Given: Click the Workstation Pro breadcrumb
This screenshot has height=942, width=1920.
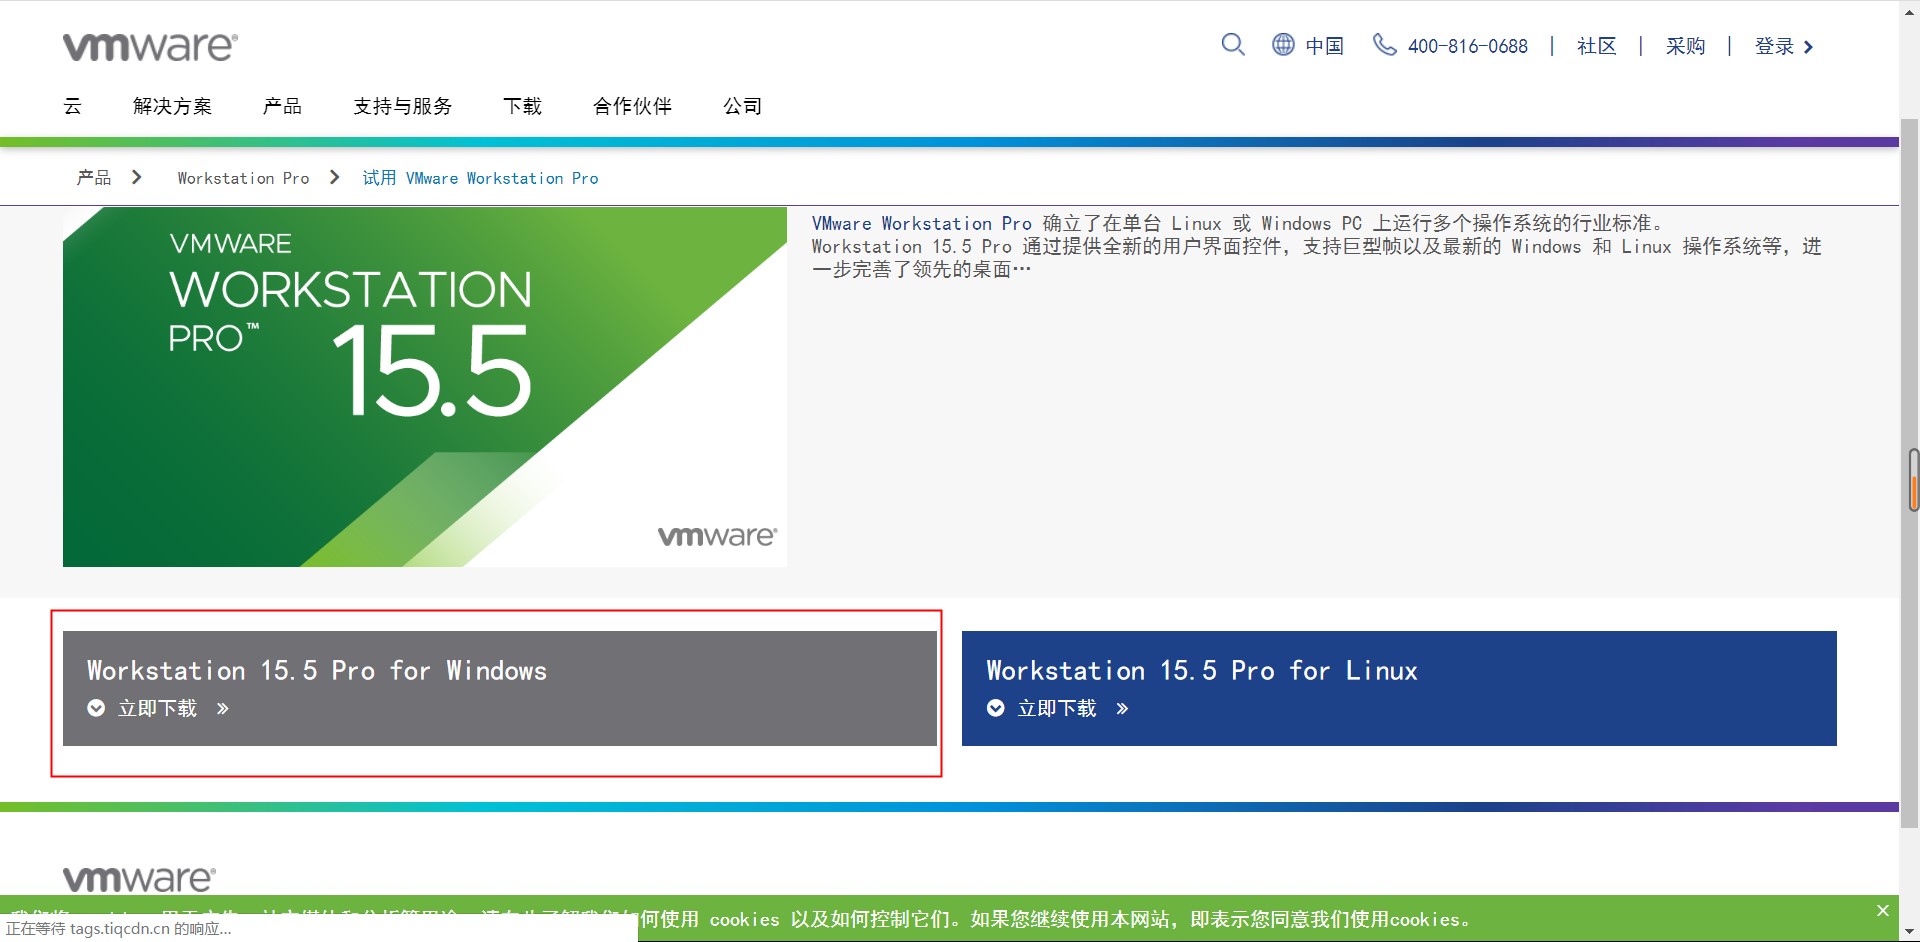Looking at the screenshot, I should click(x=243, y=178).
